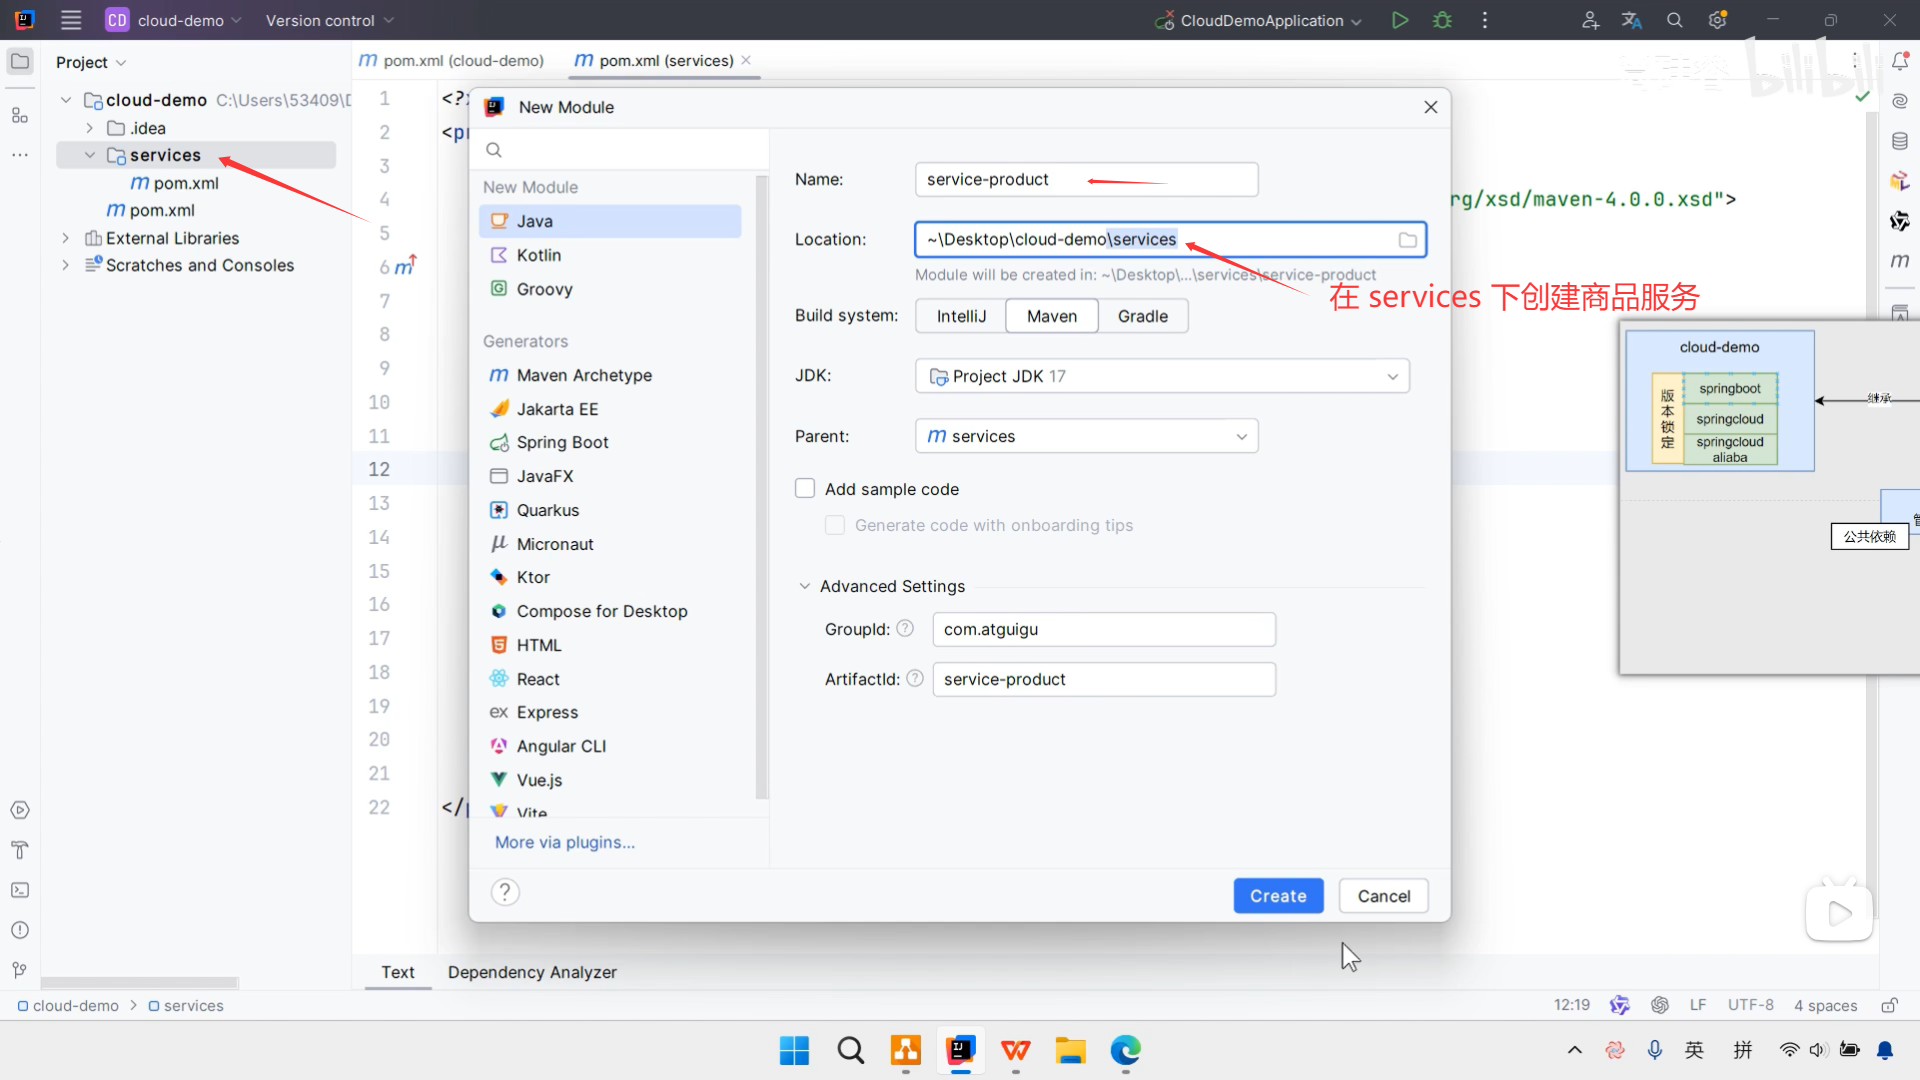Enable the Add sample code checkbox
The width and height of the screenshot is (1920, 1080).
pos(805,489)
